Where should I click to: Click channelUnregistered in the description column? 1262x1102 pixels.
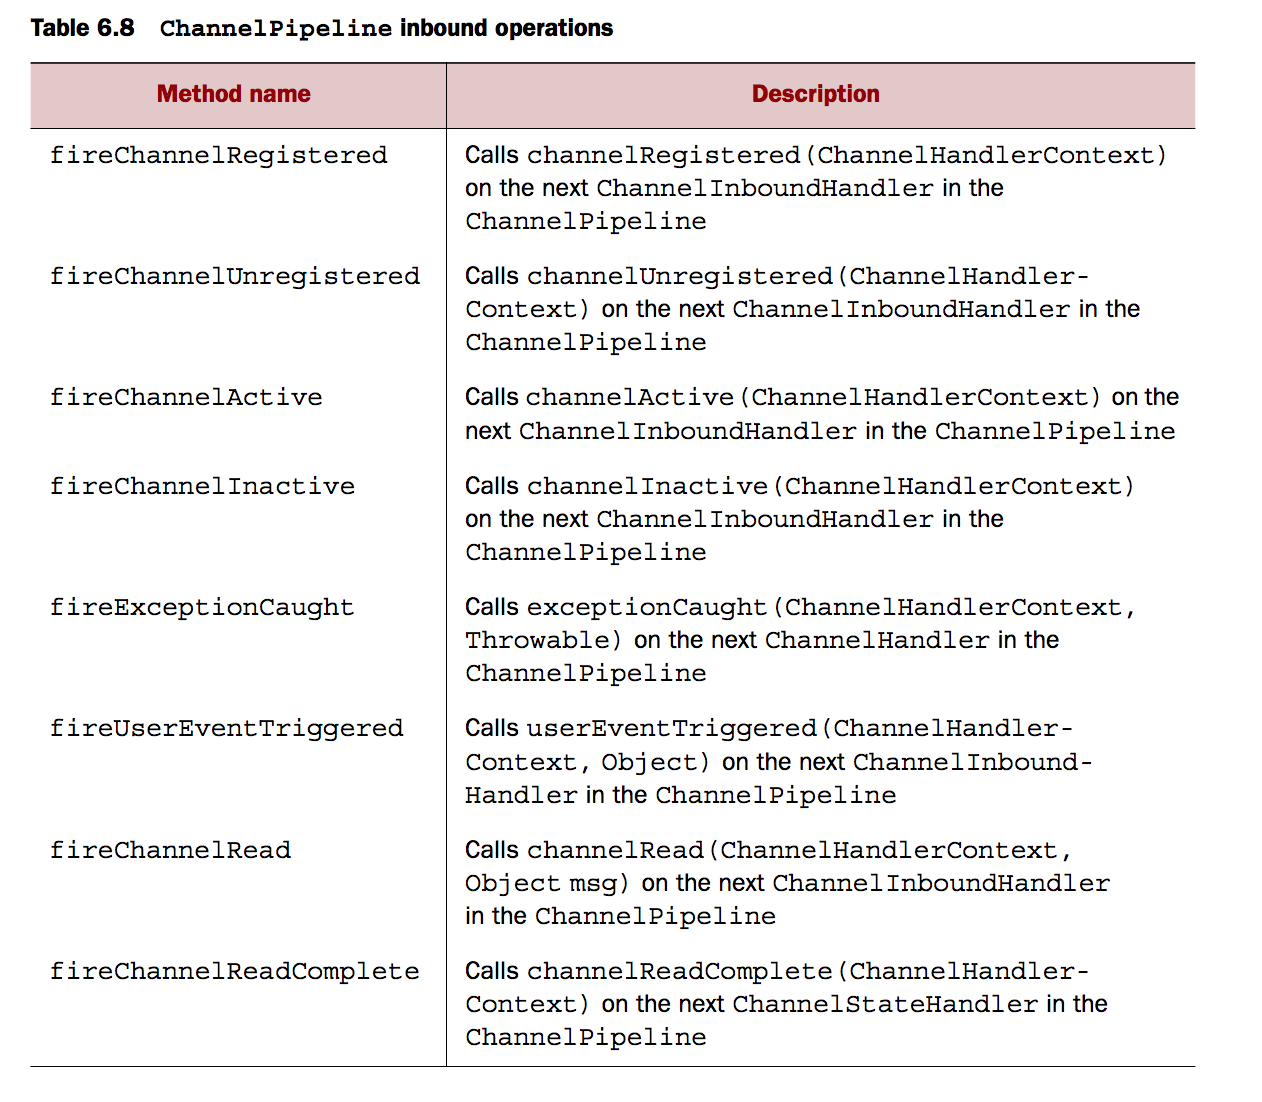point(680,276)
